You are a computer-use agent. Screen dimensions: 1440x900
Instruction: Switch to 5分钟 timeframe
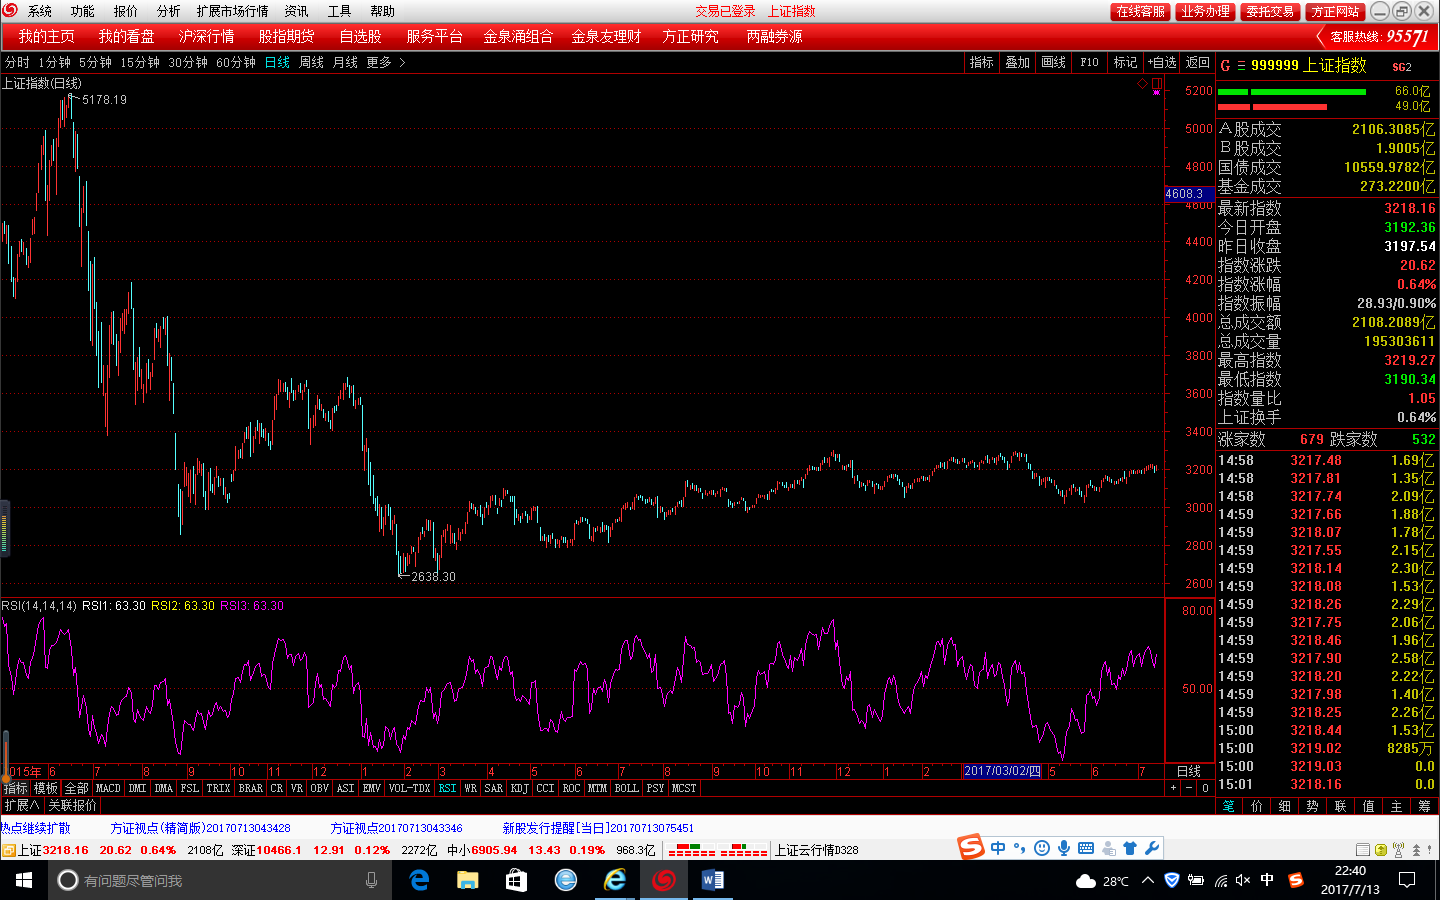pos(95,62)
